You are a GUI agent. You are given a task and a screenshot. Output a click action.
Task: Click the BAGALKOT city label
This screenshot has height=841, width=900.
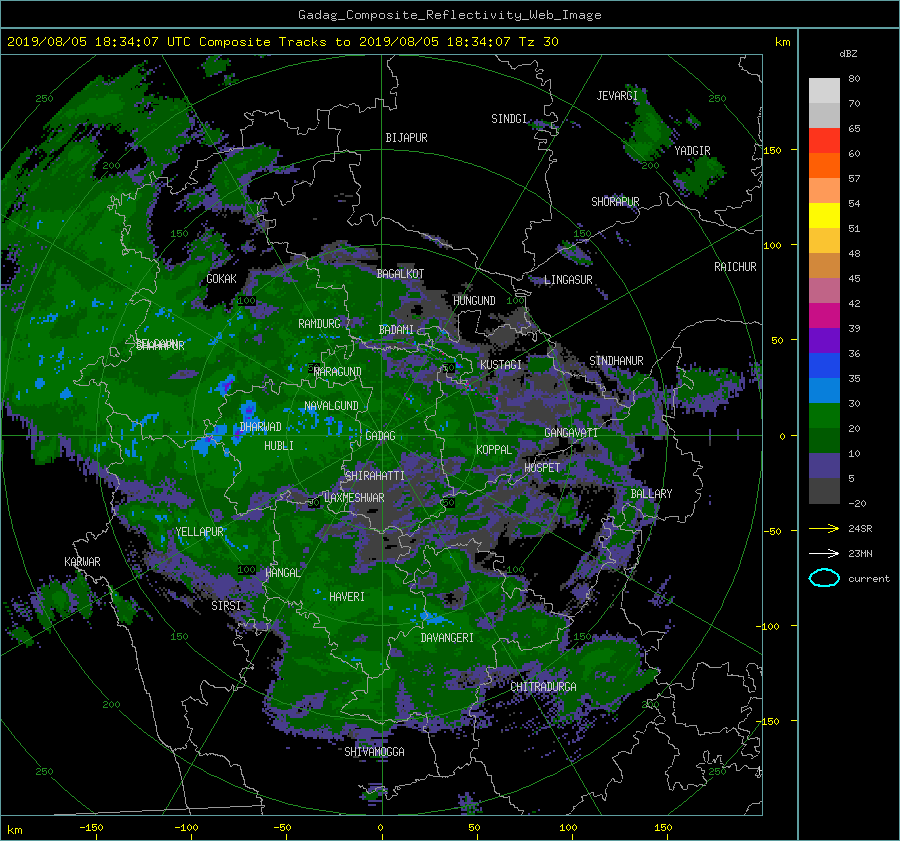click(x=400, y=274)
